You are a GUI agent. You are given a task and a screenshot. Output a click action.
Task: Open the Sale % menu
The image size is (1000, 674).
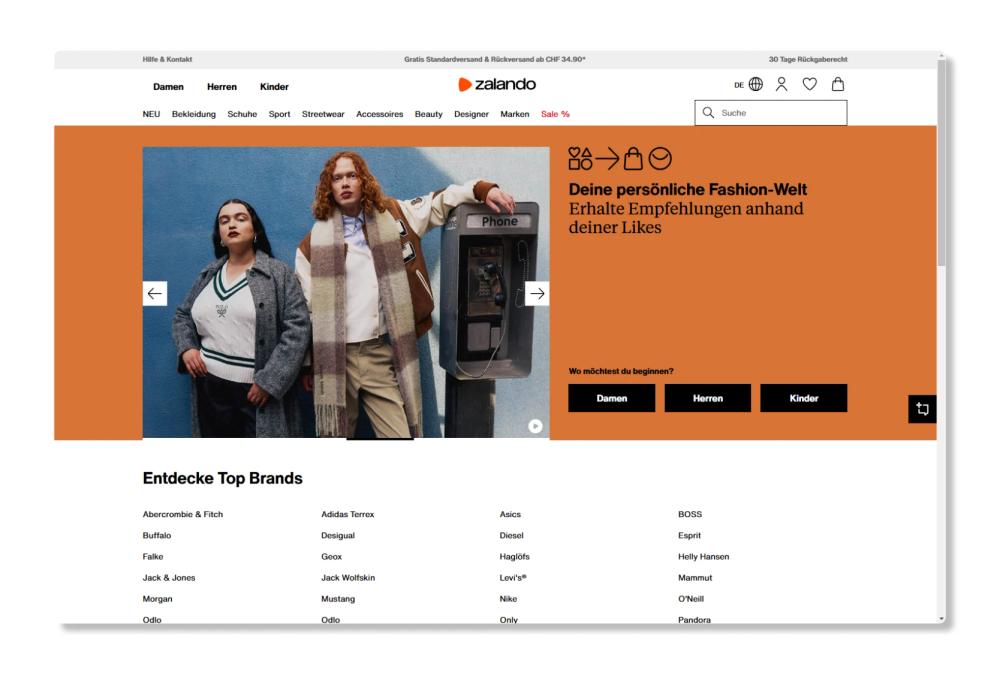[x=555, y=114]
